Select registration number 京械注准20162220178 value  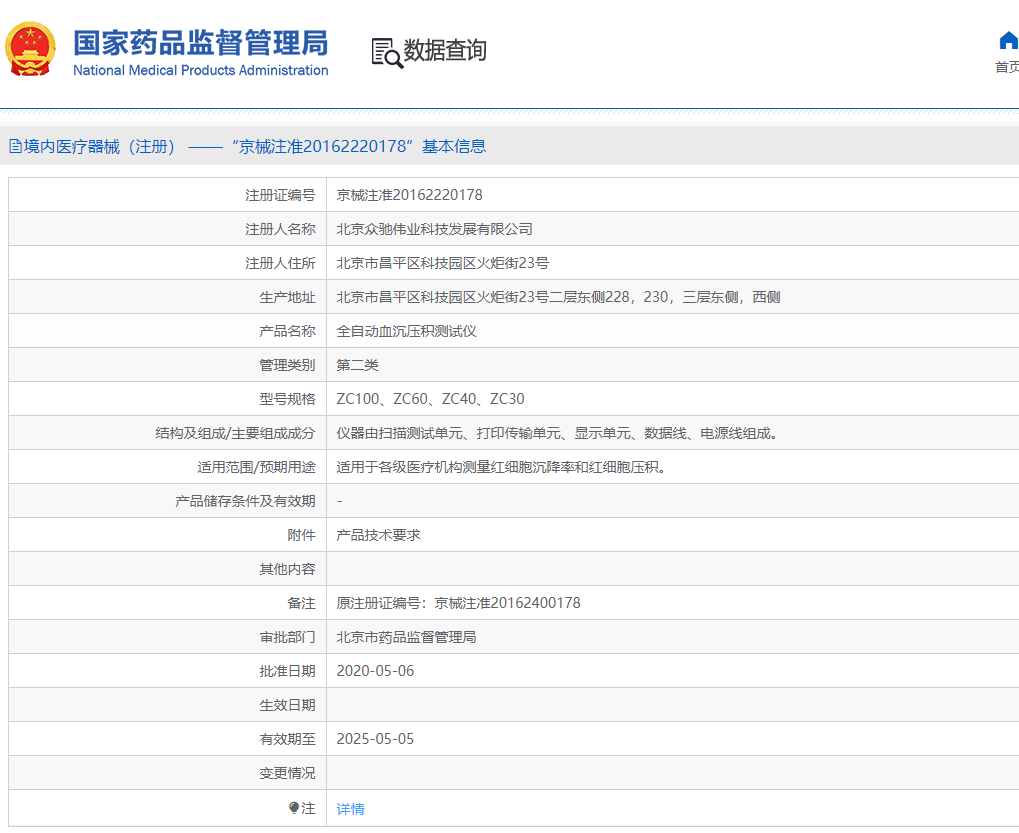pyautogui.click(x=409, y=195)
